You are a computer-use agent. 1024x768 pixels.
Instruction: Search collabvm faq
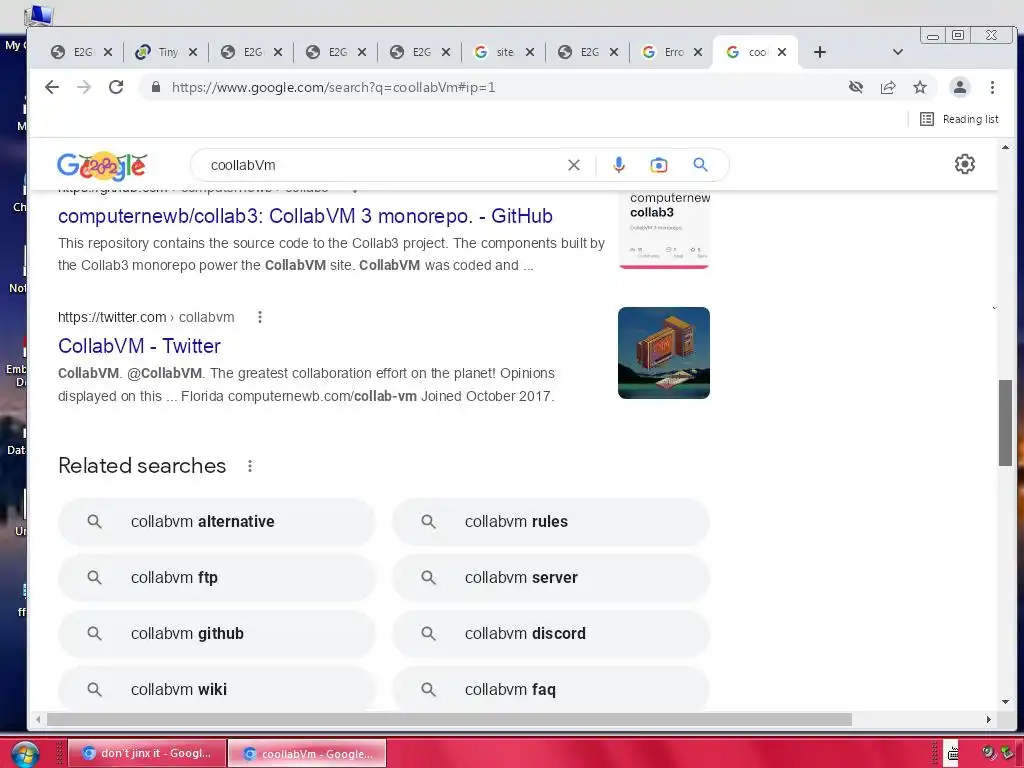(551, 689)
